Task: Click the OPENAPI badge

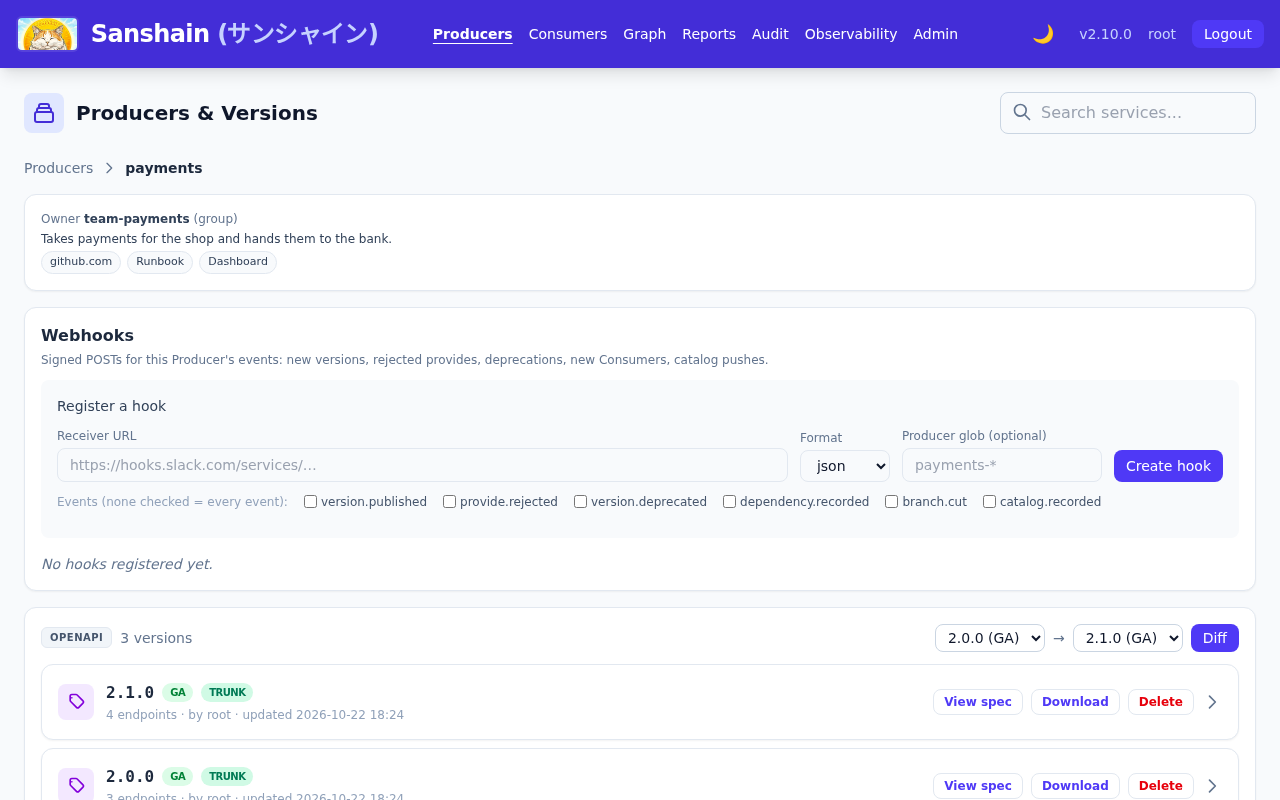Action: tap(76, 637)
